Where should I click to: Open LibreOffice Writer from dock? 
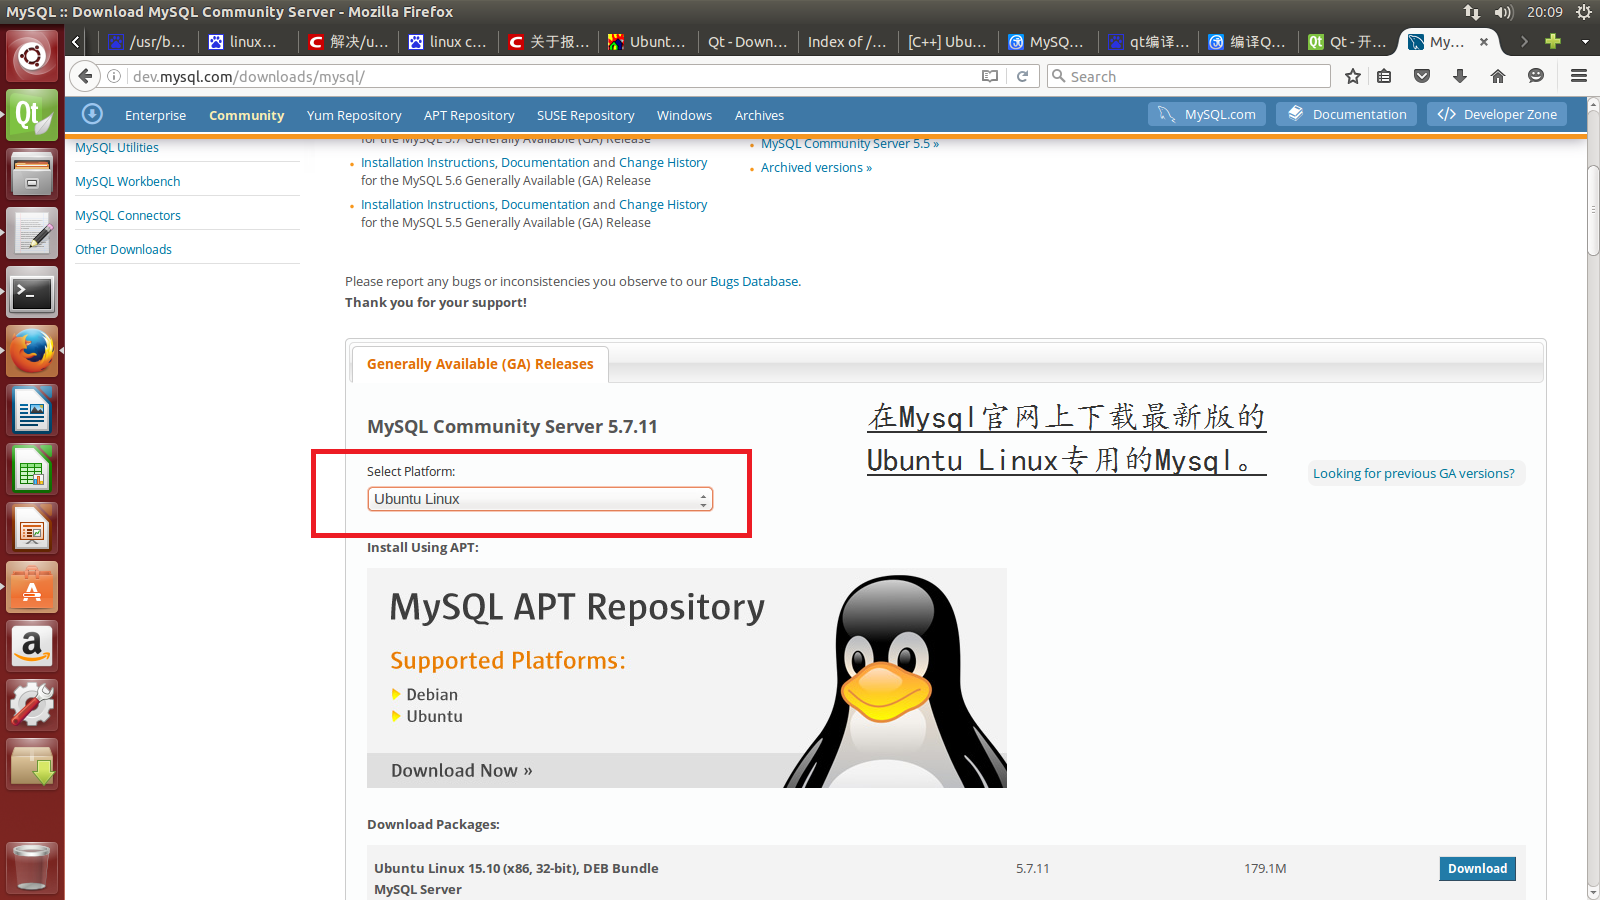point(32,411)
